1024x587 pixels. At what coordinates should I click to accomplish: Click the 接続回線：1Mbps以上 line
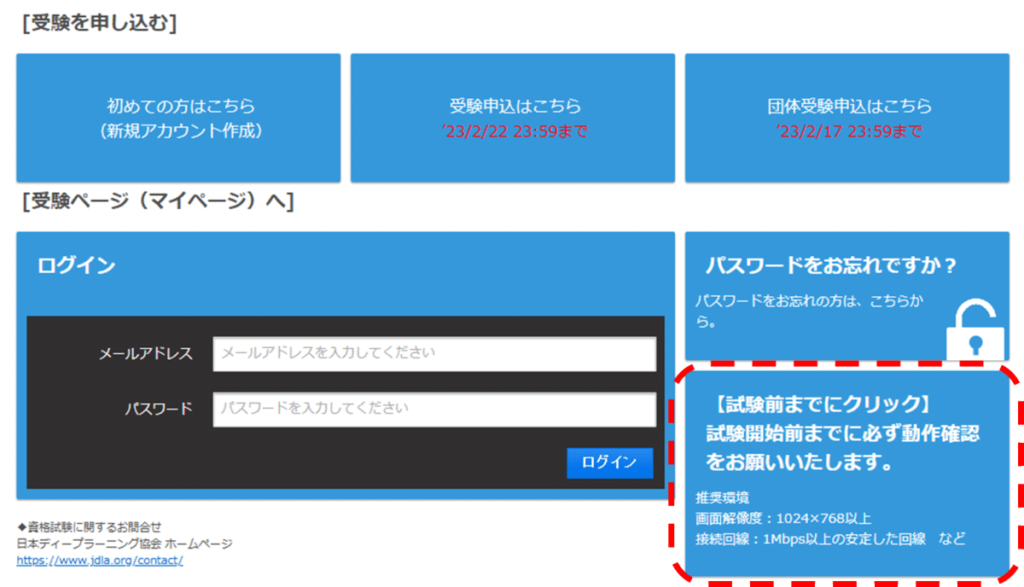pyautogui.click(x=830, y=539)
